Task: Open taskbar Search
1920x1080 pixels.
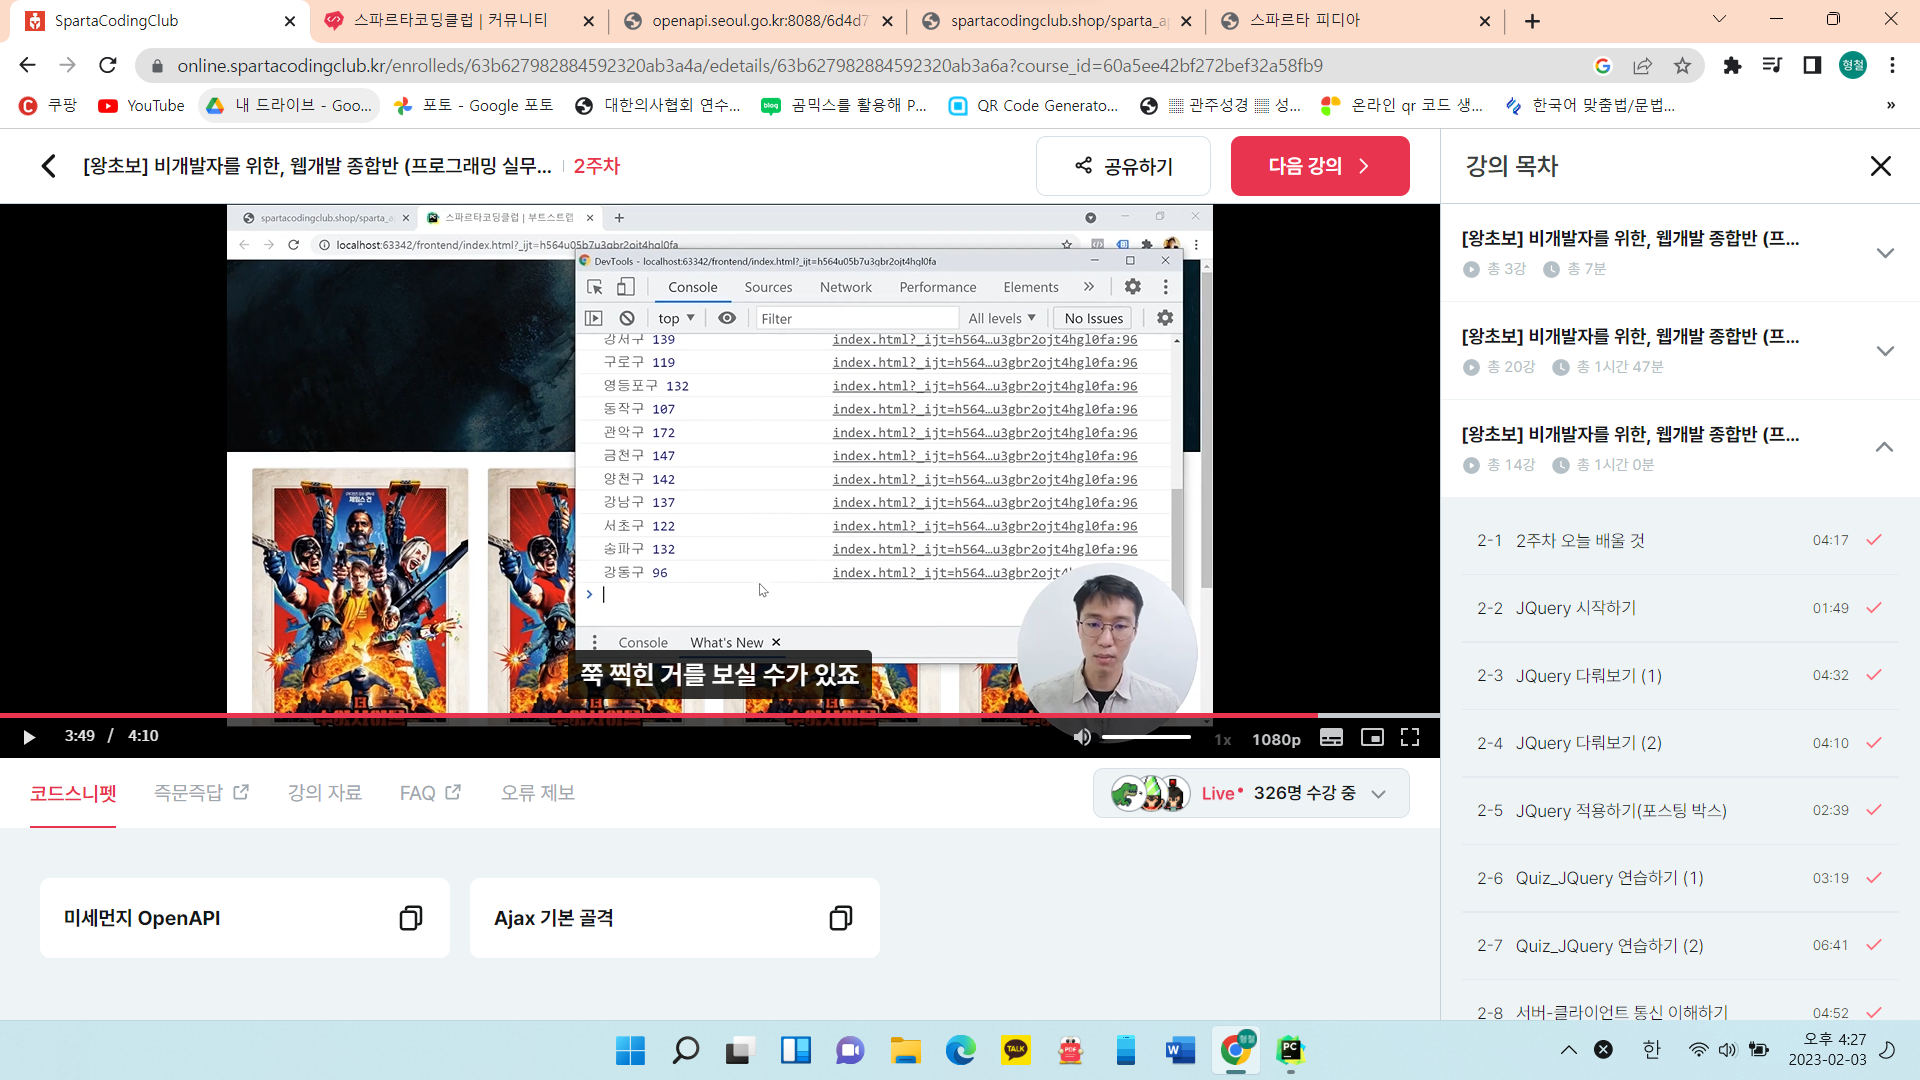Action: tap(685, 1050)
